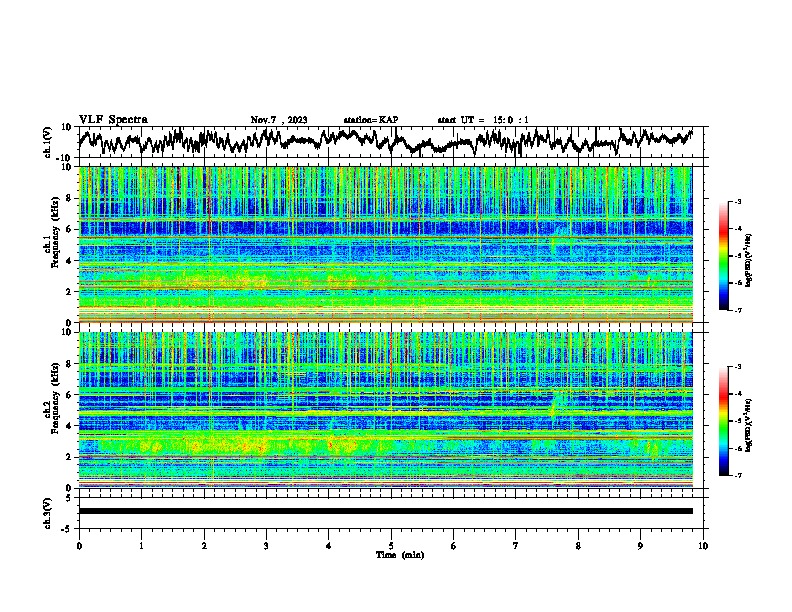Viewport: 792px width, 612px height.
Task: Click the "5" tick on ch.3(V) axis
Action: coord(70,498)
